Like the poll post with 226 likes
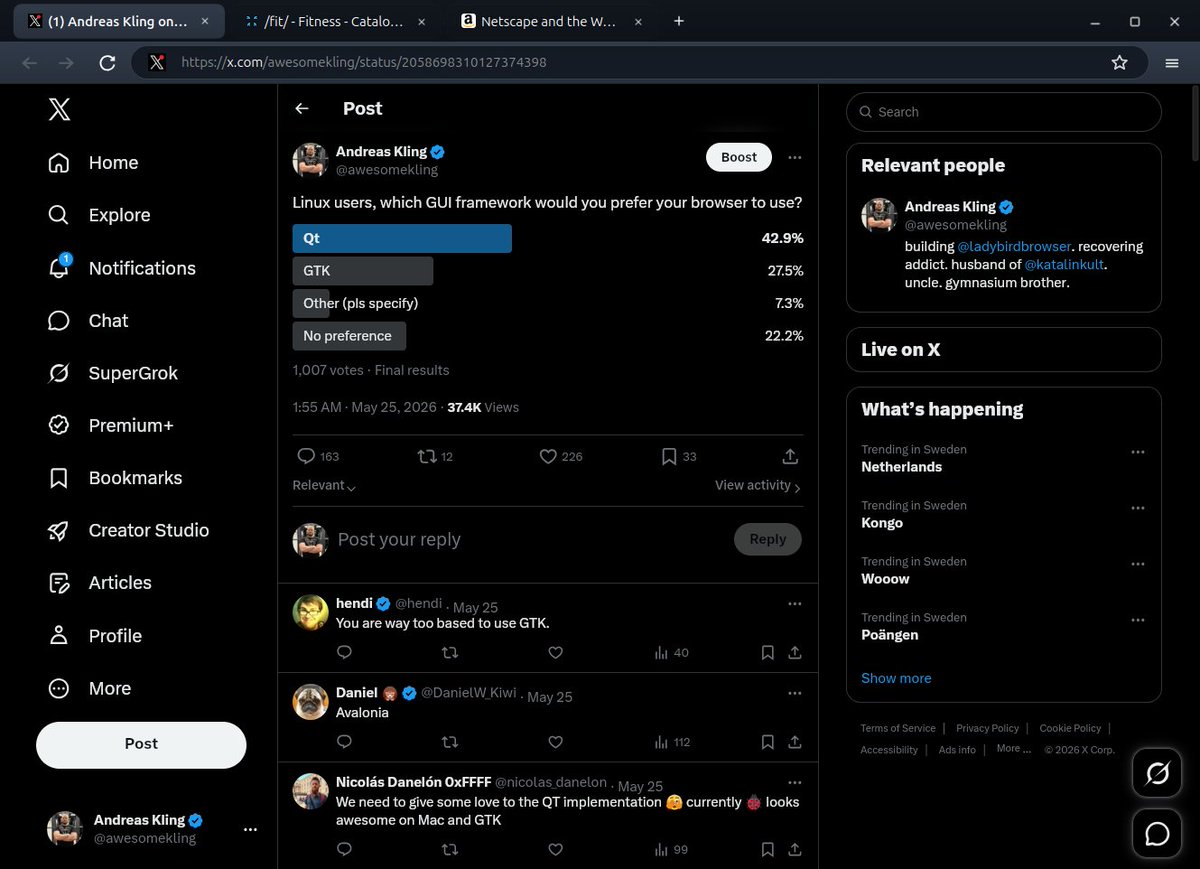1200x869 pixels. point(560,456)
